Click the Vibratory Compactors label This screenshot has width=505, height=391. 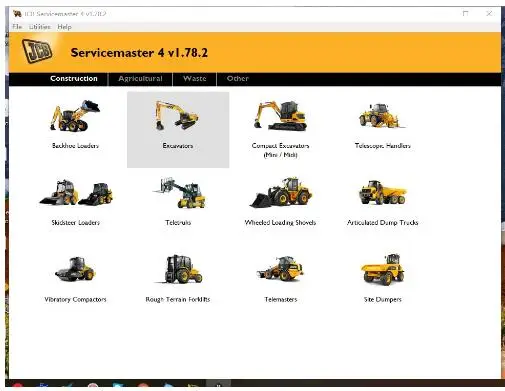pyautogui.click(x=75, y=299)
